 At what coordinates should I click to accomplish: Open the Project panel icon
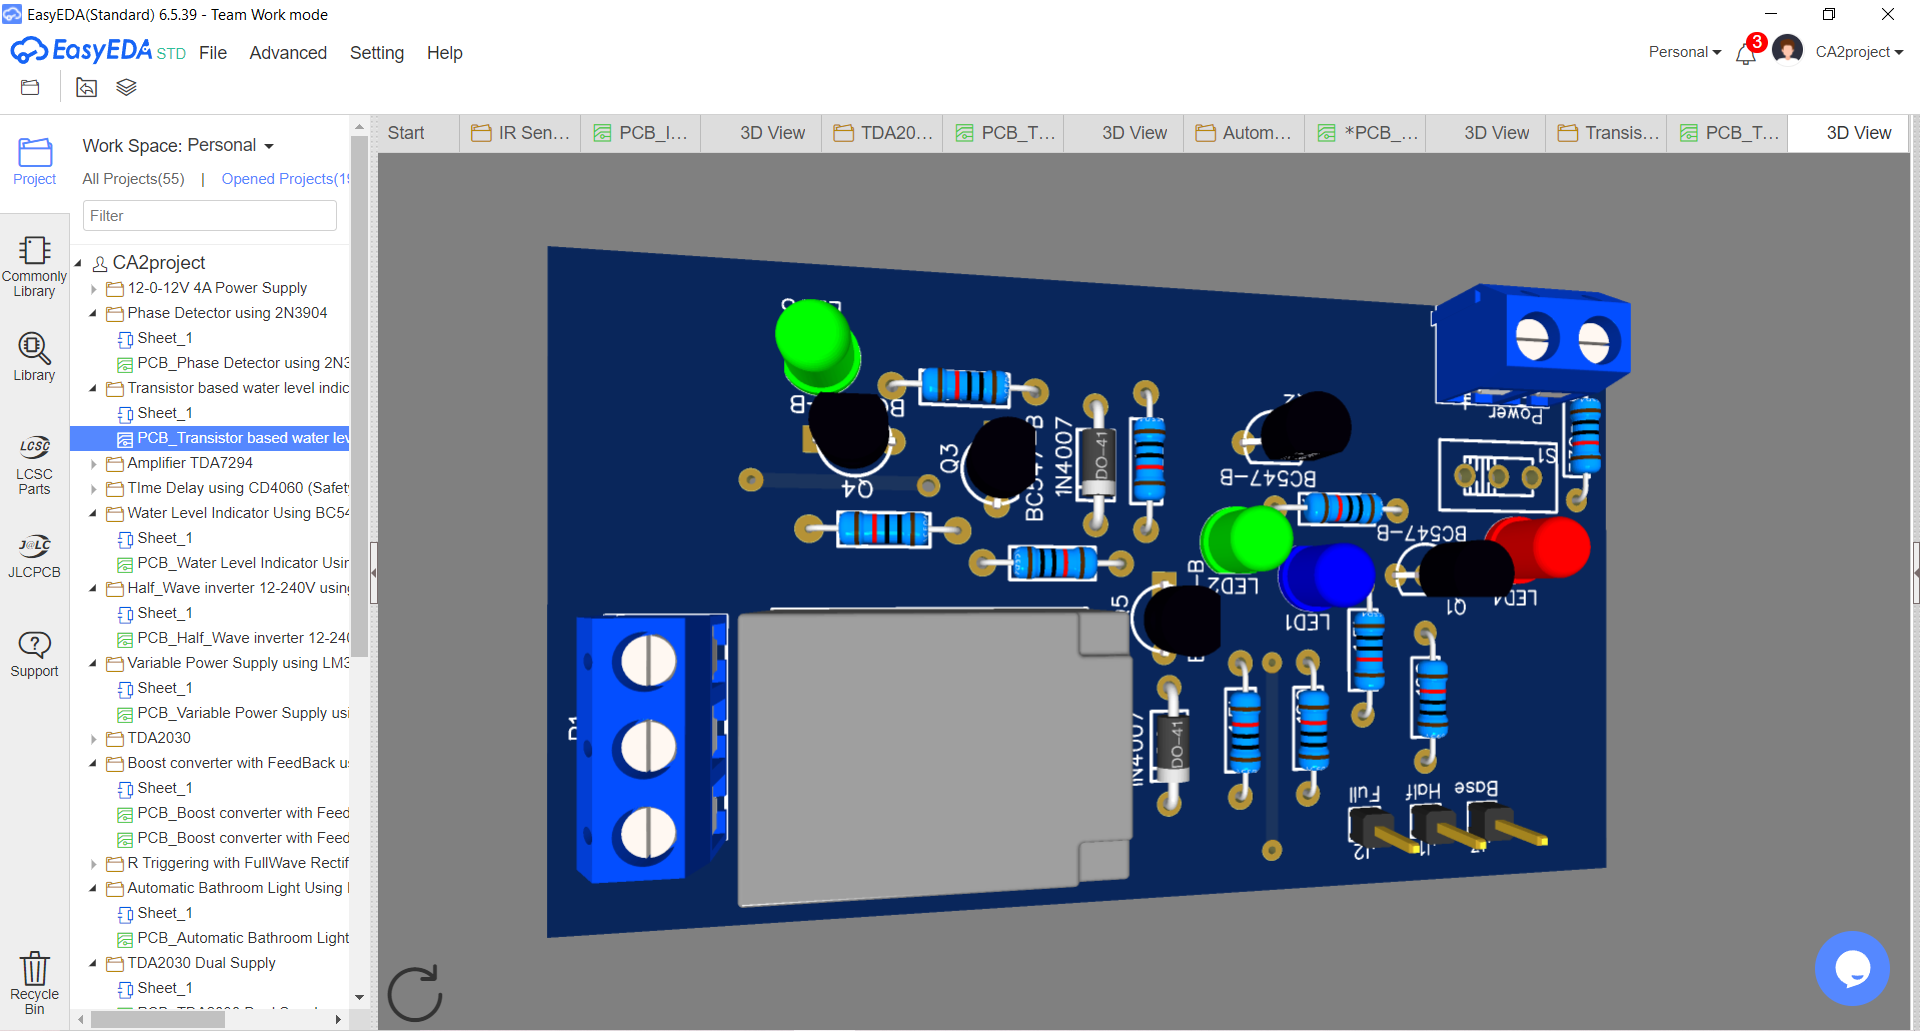(34, 161)
